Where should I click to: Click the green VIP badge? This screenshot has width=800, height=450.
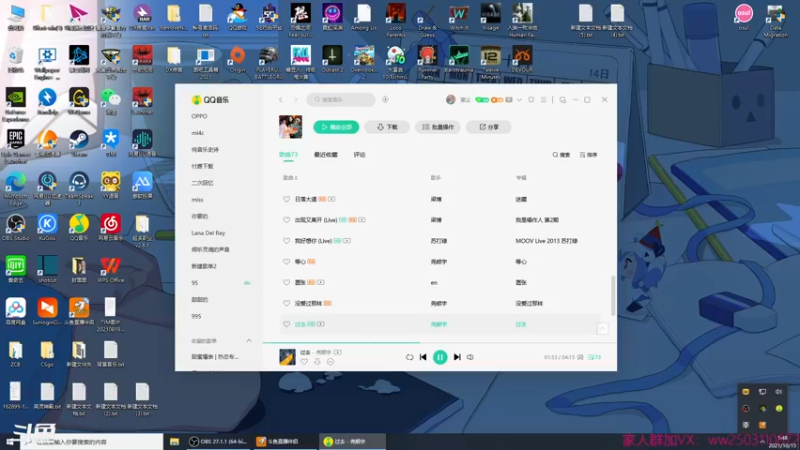coord(482,99)
